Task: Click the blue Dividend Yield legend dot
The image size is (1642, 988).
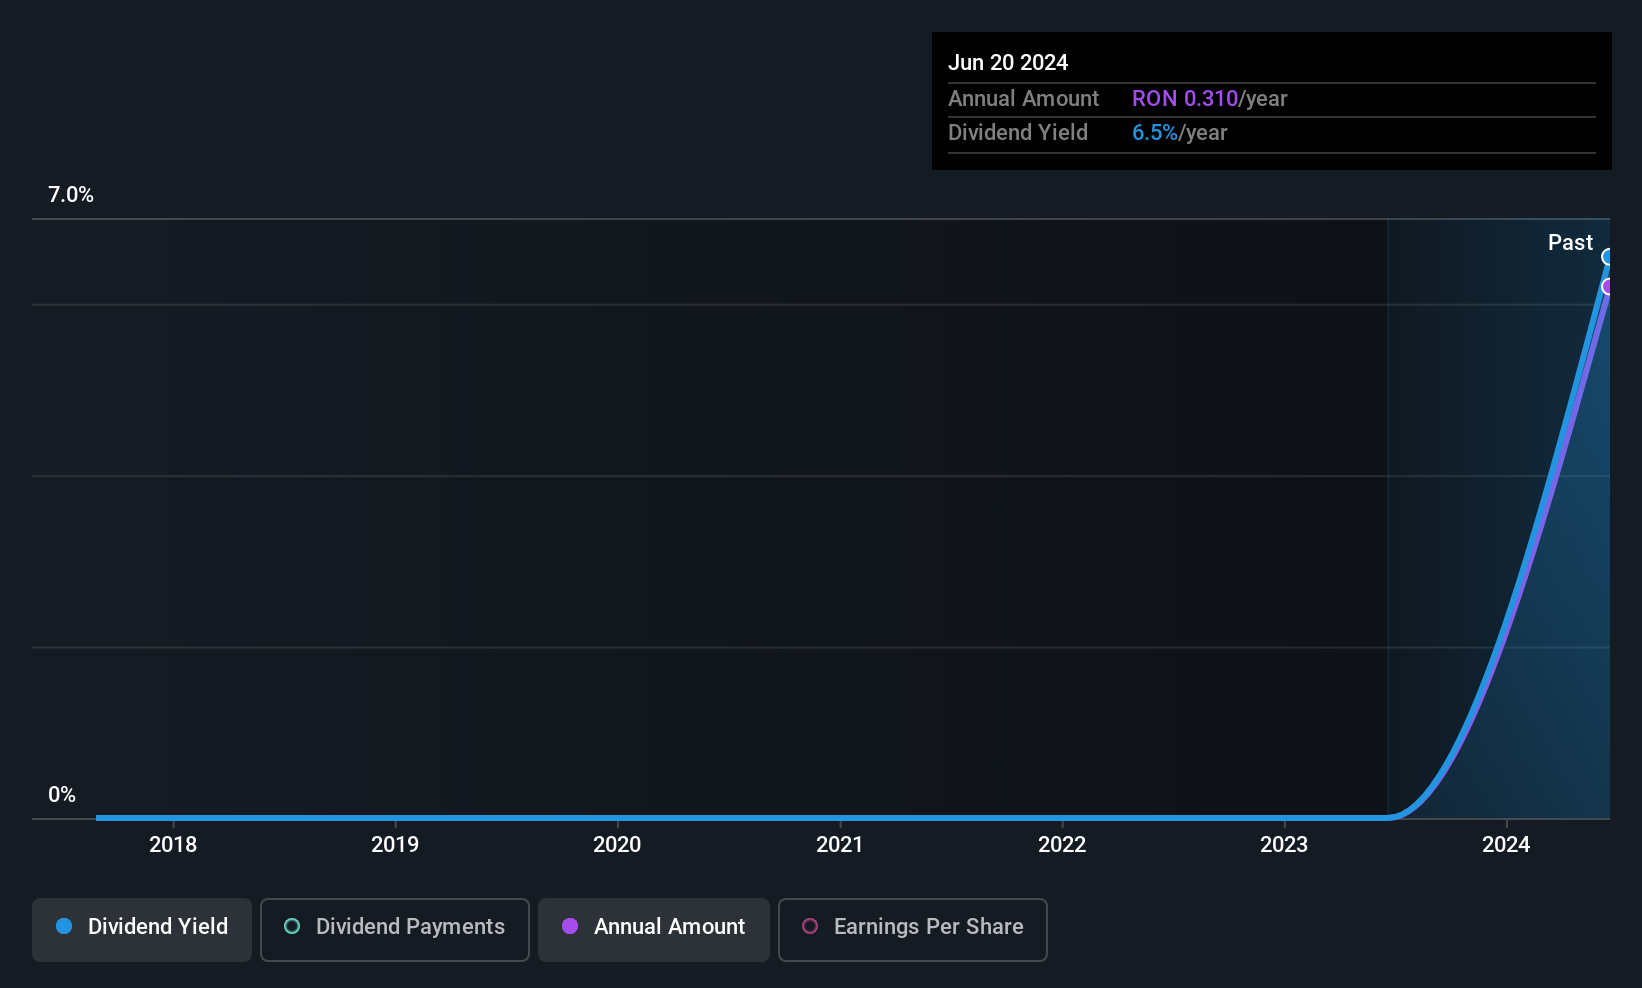Action: point(64,926)
